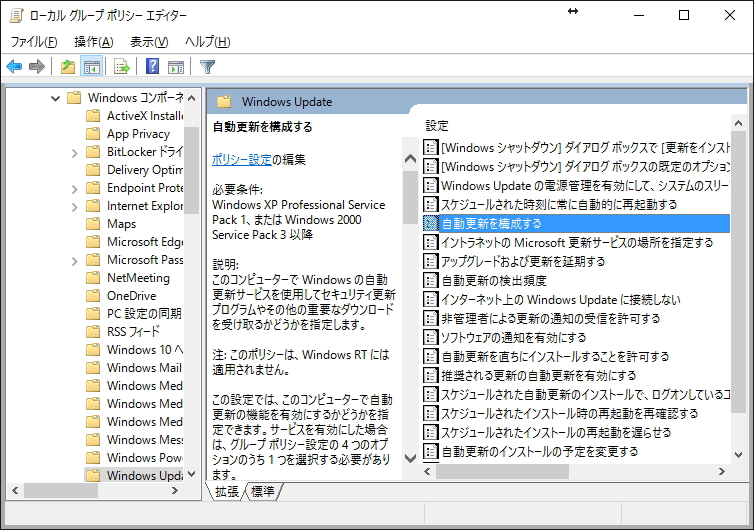The height and width of the screenshot is (530, 754).
Task: Expand the Endpoint Protection tree node
Action: point(75,189)
